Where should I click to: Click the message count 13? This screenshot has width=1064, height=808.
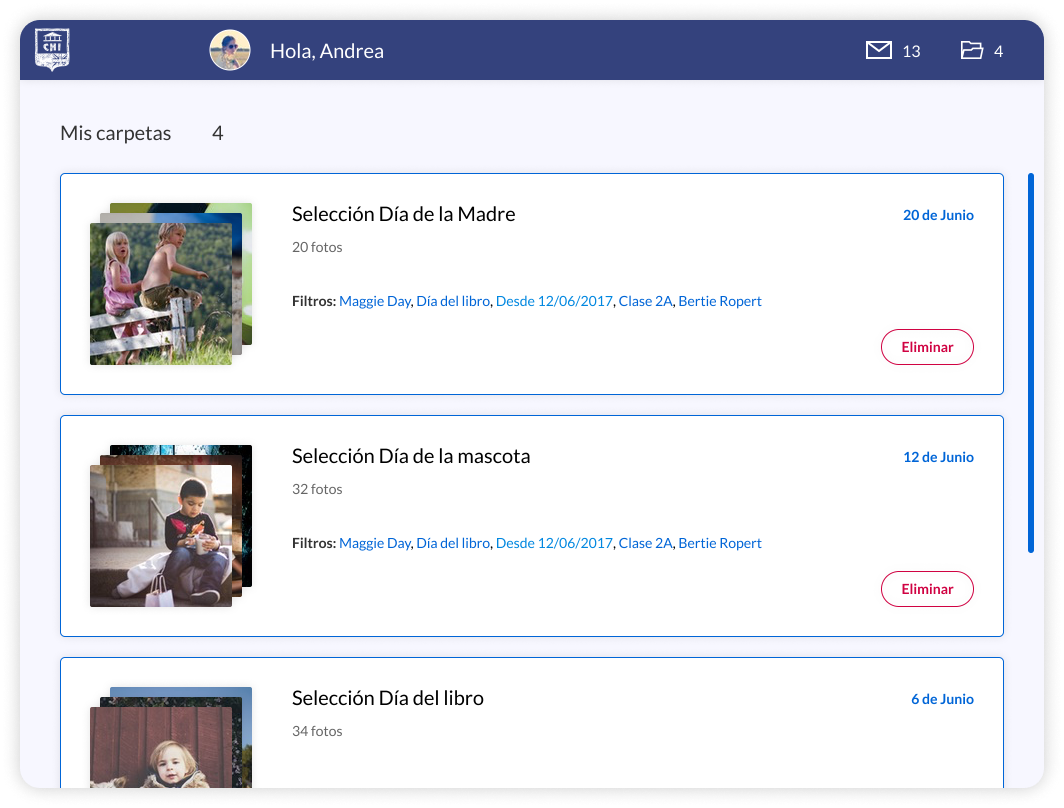tap(911, 52)
